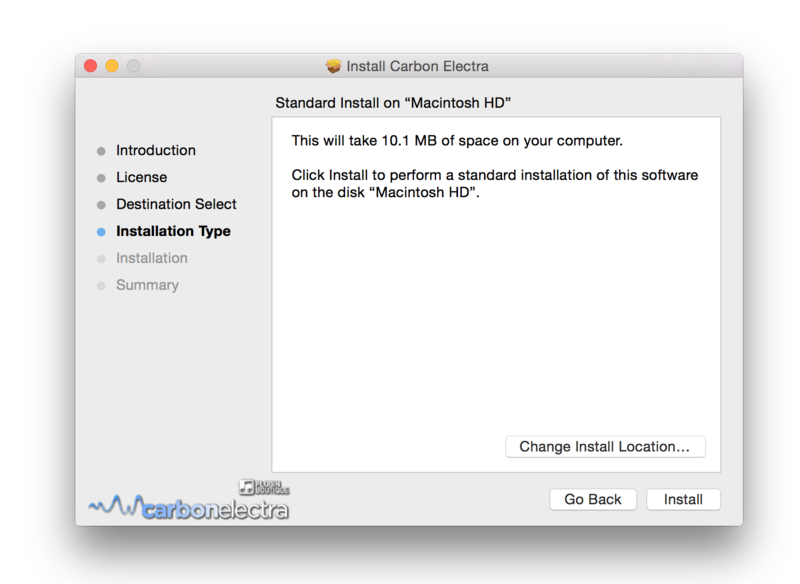Click the Plugin Boutique logo
Viewport: 800px width, 584px height.
click(264, 487)
